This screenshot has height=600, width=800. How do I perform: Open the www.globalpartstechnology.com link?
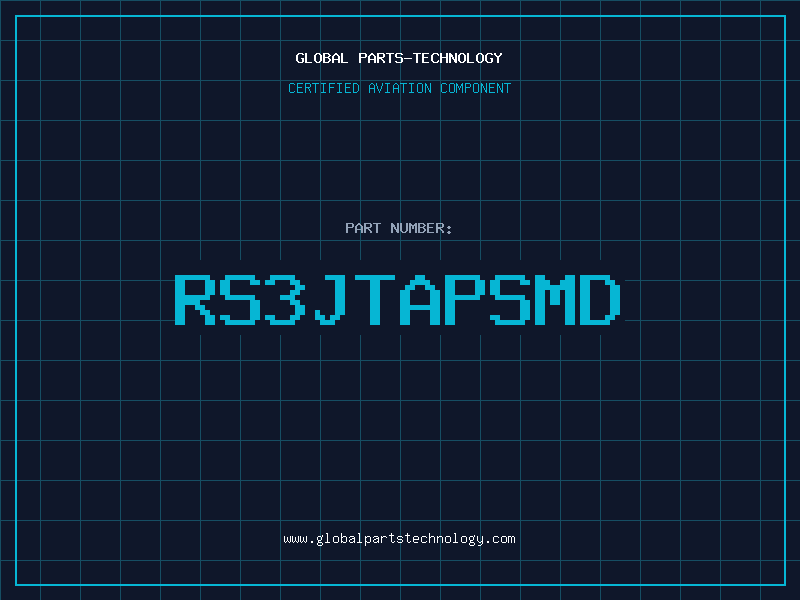[x=399, y=539]
